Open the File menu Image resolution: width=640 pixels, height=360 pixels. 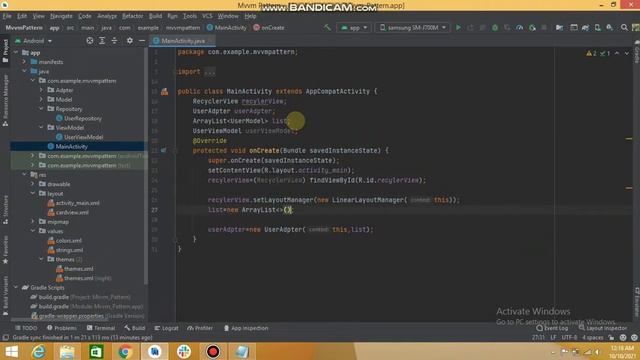[7, 16]
